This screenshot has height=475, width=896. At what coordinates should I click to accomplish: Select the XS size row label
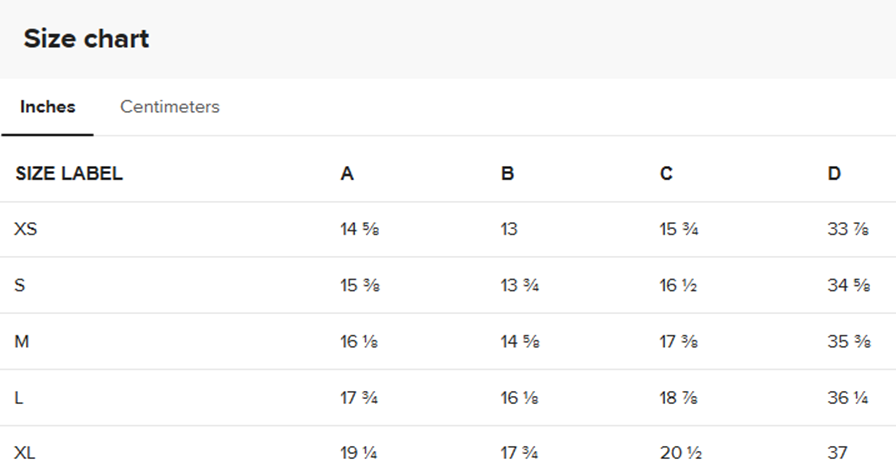[x=26, y=229]
